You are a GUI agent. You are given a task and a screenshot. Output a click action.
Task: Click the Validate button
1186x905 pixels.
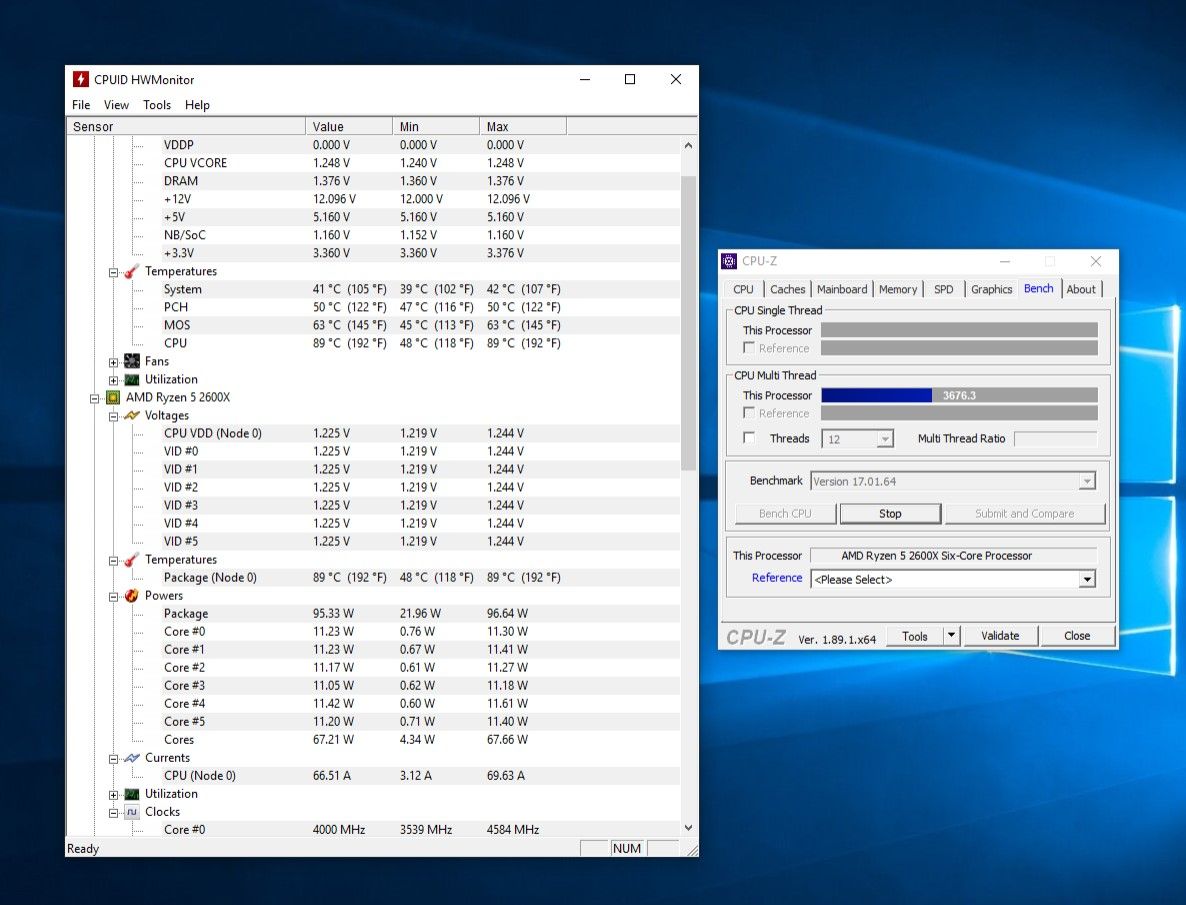coord(999,636)
